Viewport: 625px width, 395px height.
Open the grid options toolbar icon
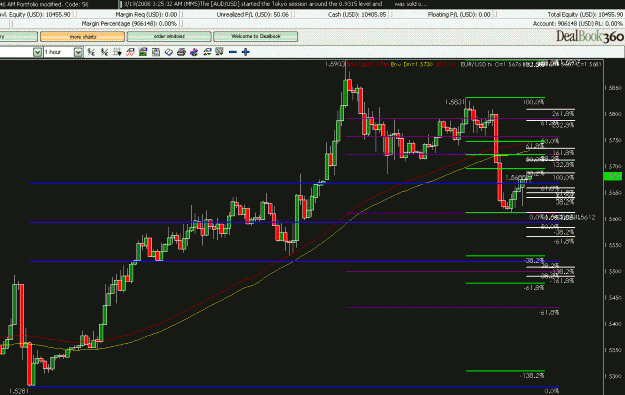click(x=117, y=52)
